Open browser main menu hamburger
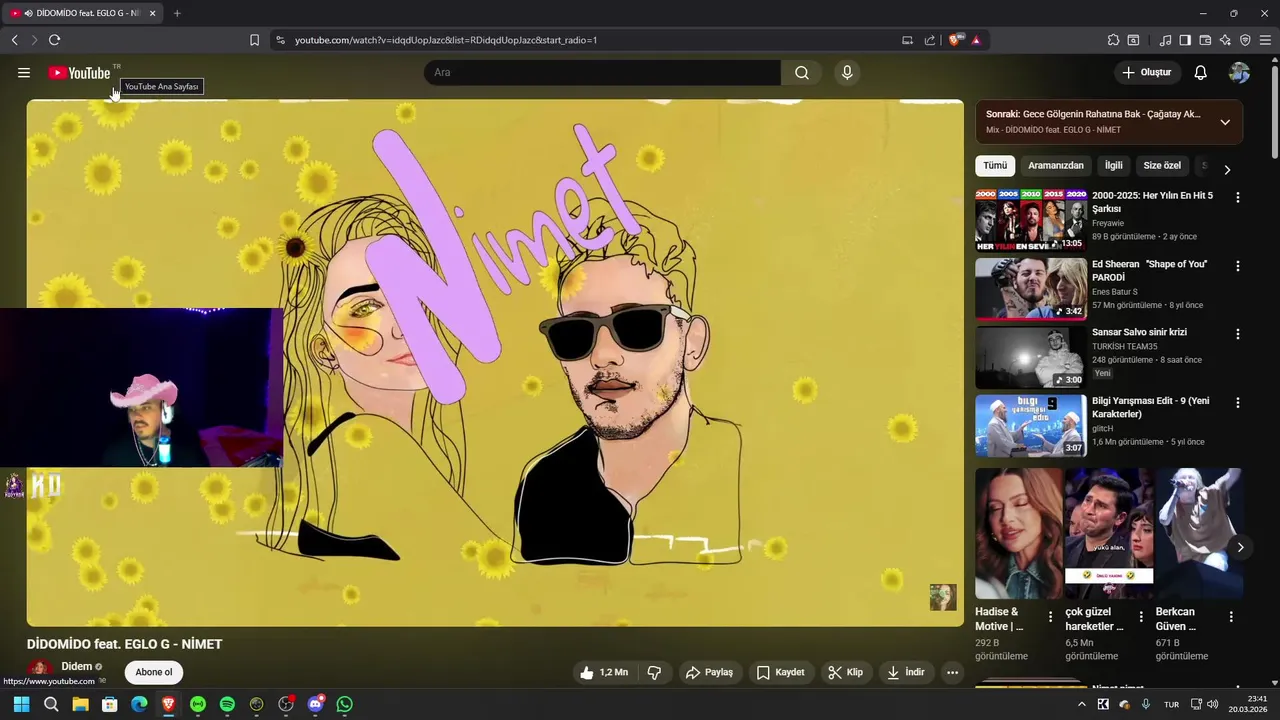The image size is (1280, 720). pyautogui.click(x=1265, y=40)
